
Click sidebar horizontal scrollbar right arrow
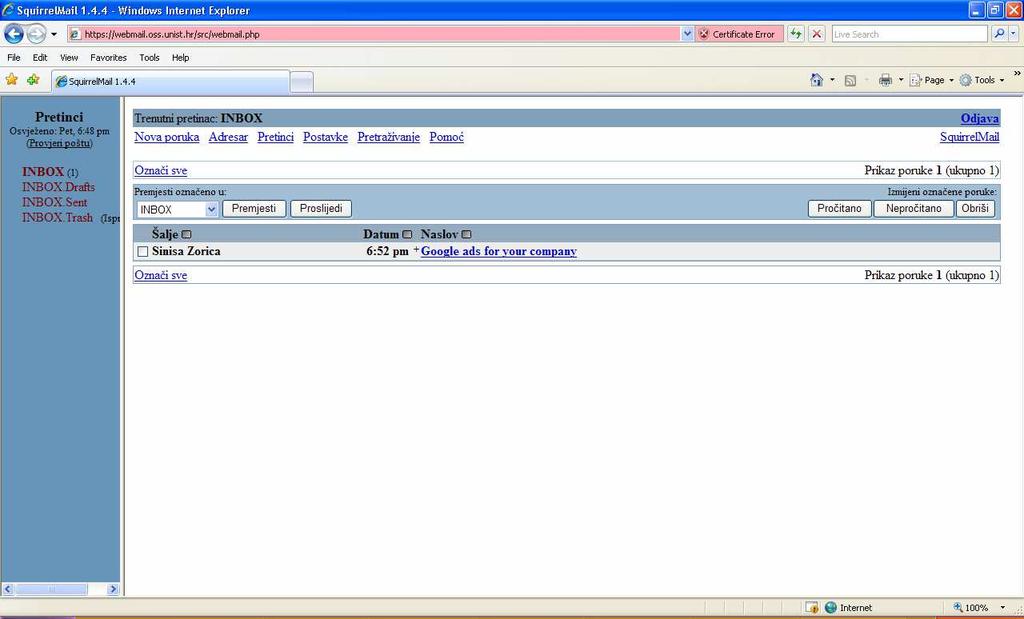coord(113,590)
